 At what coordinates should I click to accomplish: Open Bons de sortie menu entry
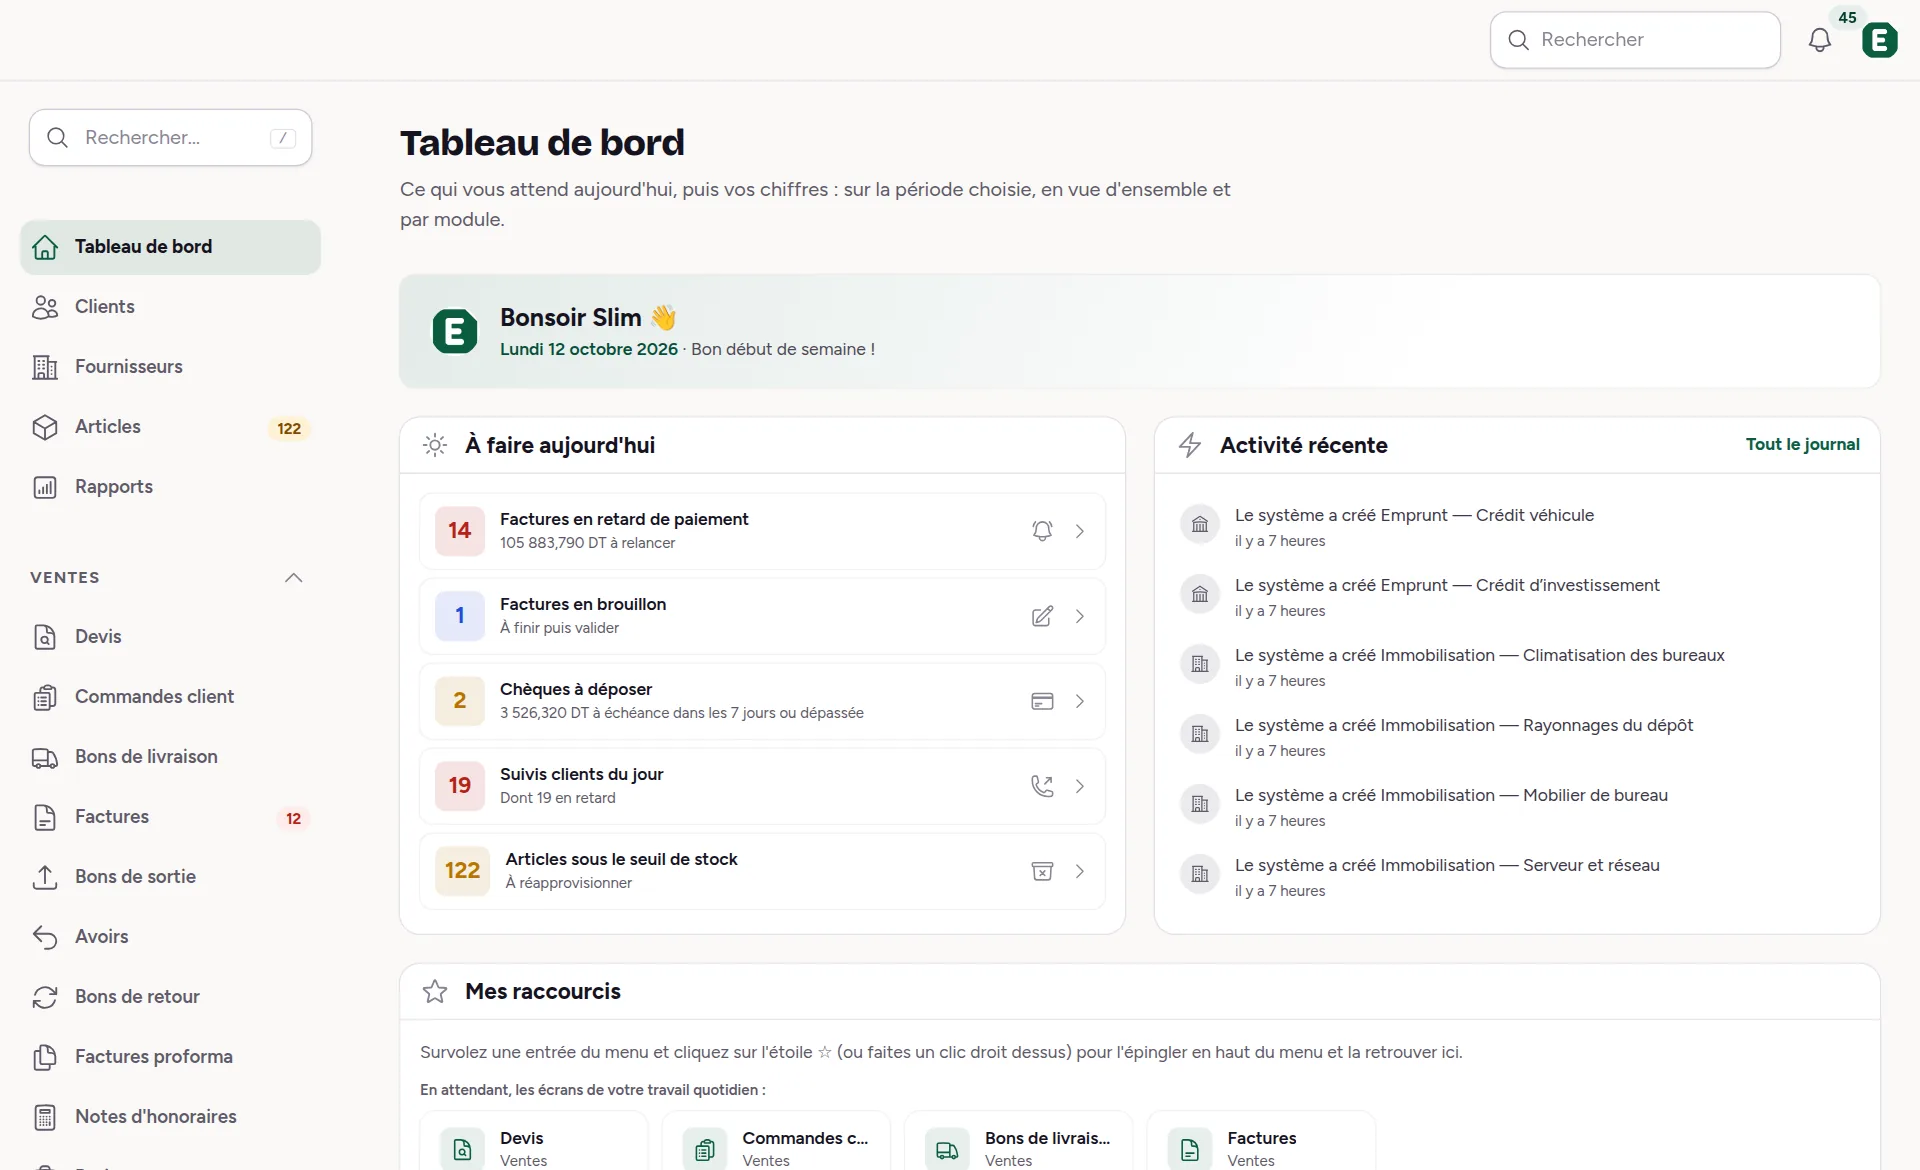170,877
